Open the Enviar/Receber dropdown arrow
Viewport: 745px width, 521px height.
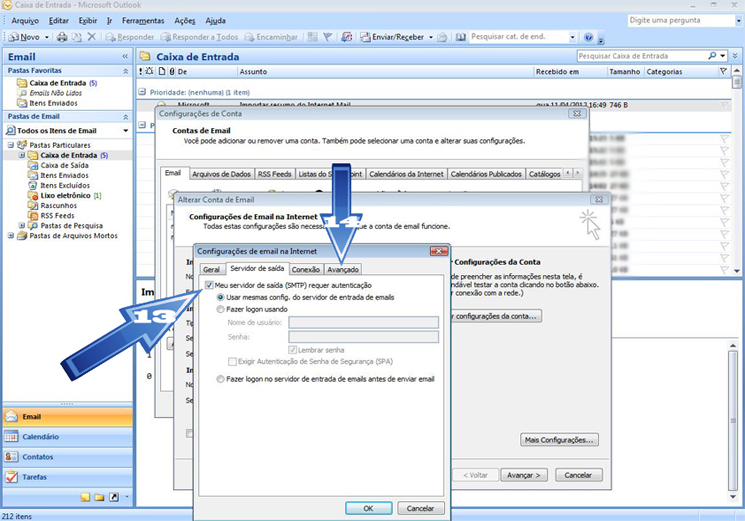(431, 37)
